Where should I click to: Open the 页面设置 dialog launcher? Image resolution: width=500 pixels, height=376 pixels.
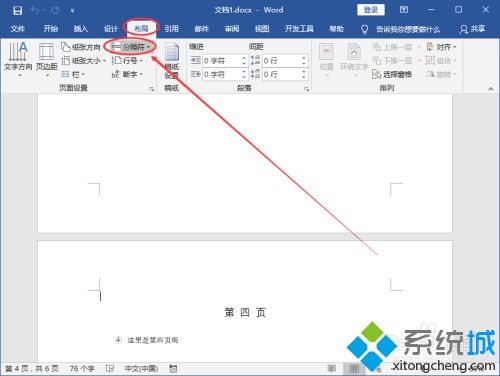point(152,89)
